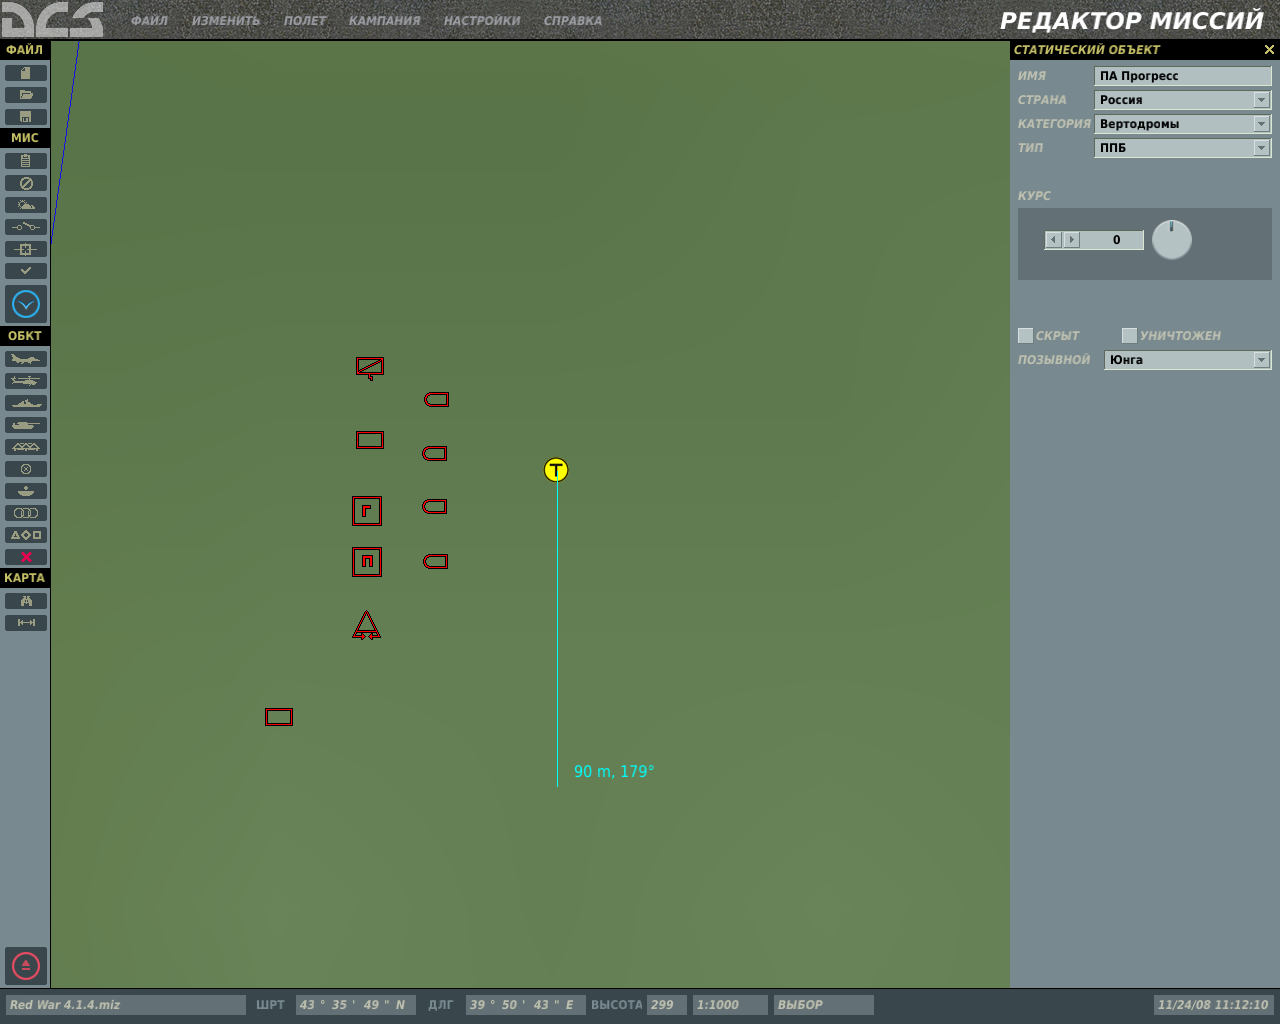The image size is (1280, 1024).
Task: Open the mission briefing clipboard icon
Action: point(26,161)
